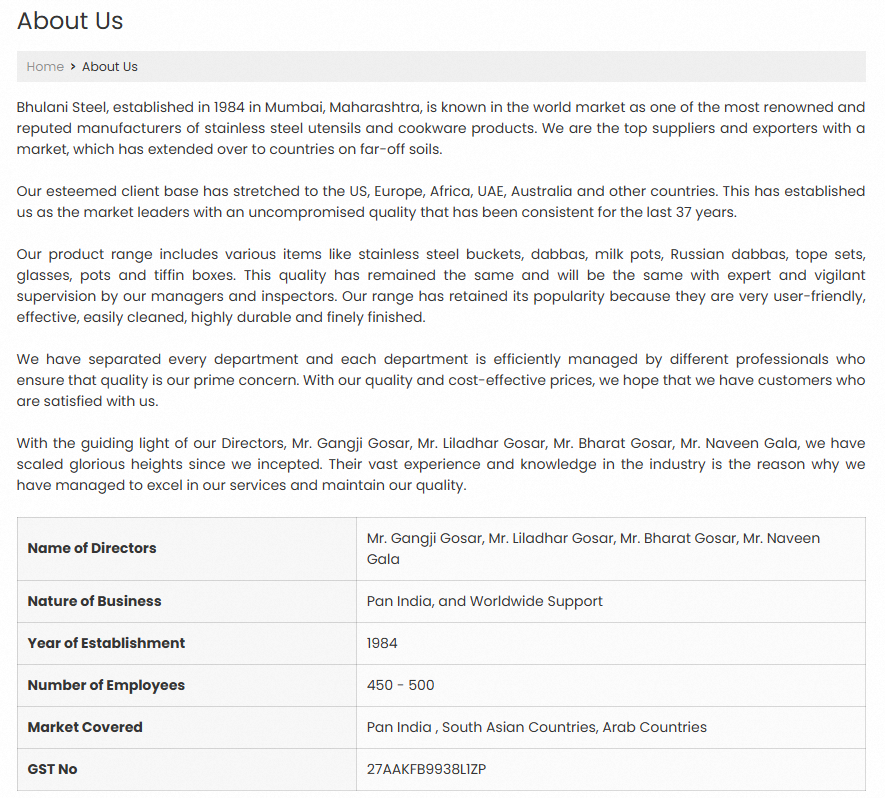Select the Year of Establishment row label
The width and height of the screenshot is (885, 798).
[x=106, y=643]
